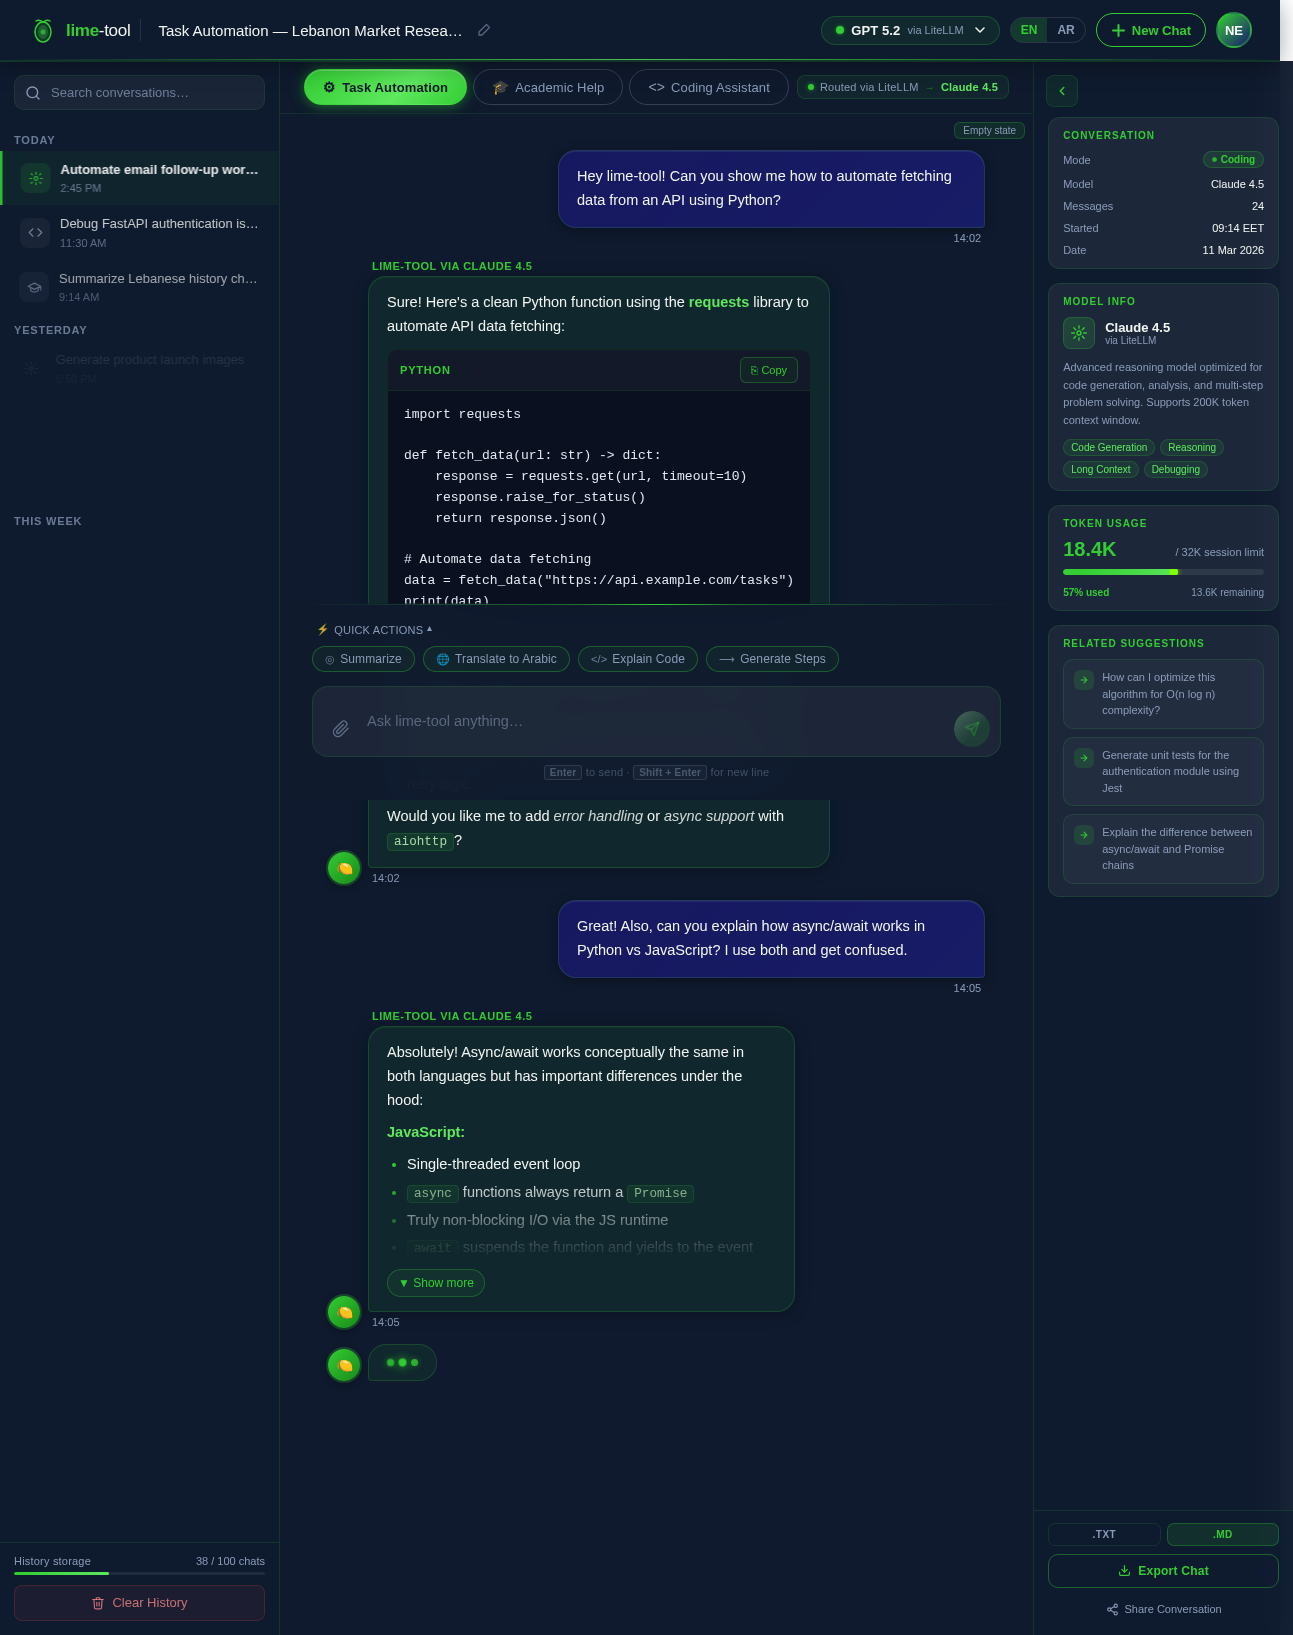1293x1635 pixels.
Task: Click the Export Chat button
Action: coord(1162,1570)
